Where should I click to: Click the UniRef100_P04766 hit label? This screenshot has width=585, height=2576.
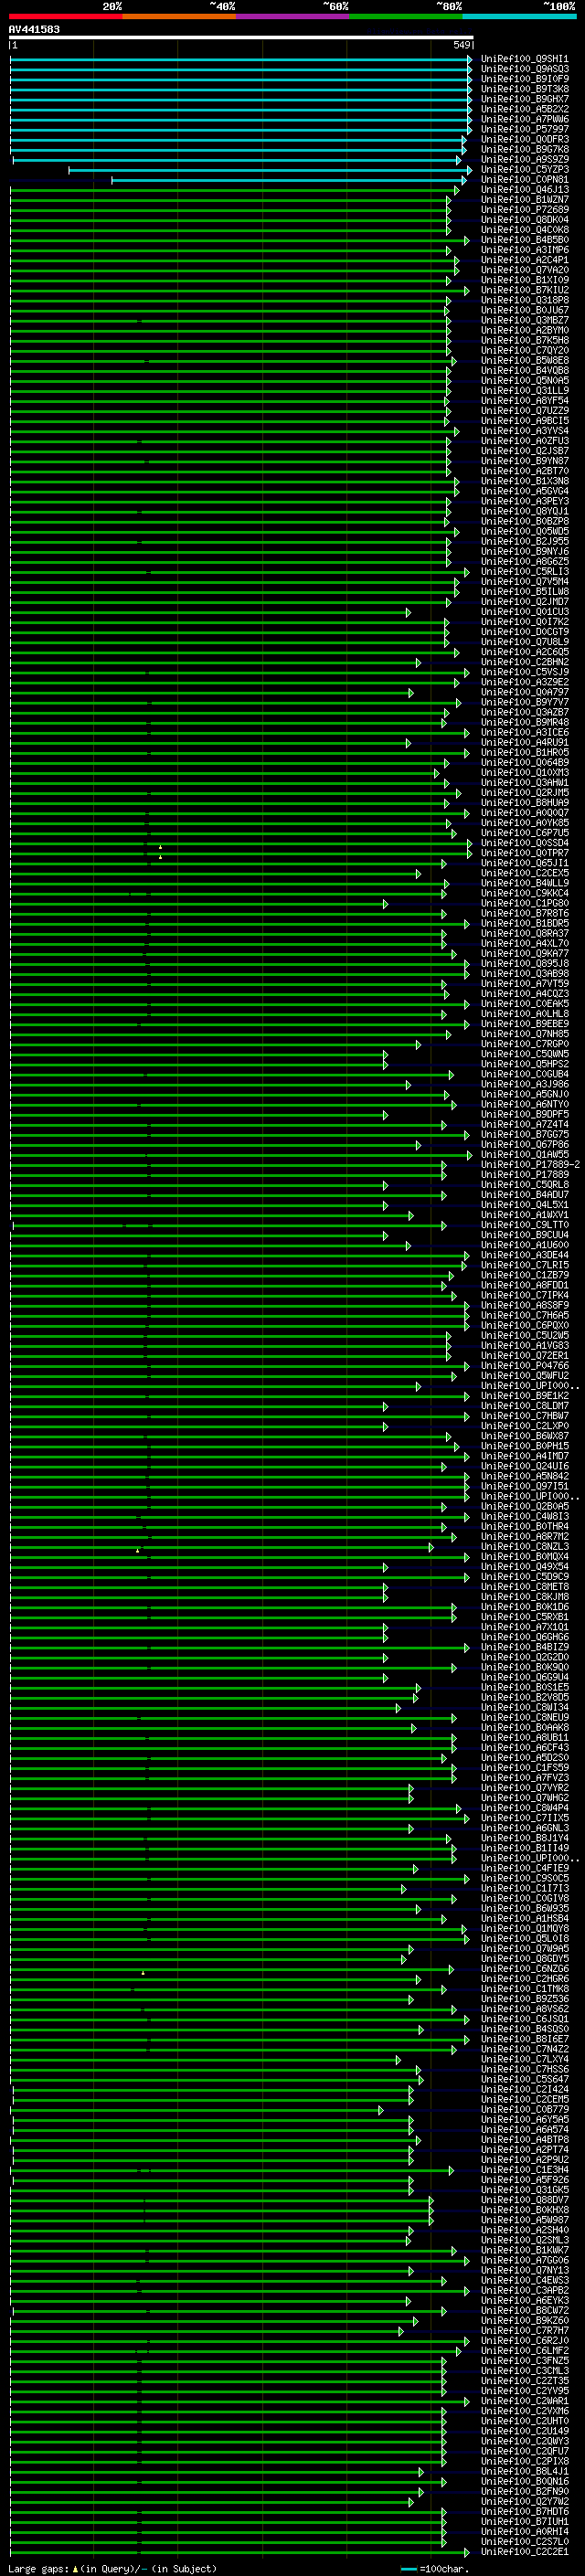(524, 1366)
